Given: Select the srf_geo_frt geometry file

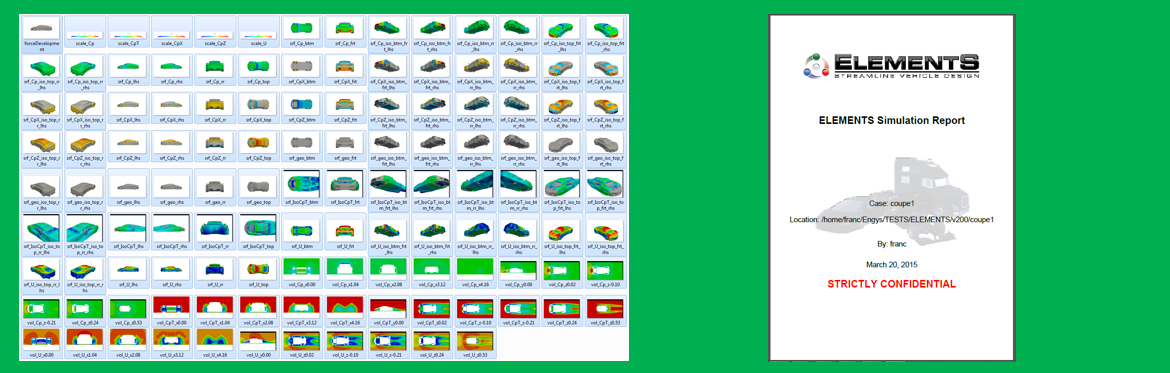Looking at the screenshot, I should 345,146.
